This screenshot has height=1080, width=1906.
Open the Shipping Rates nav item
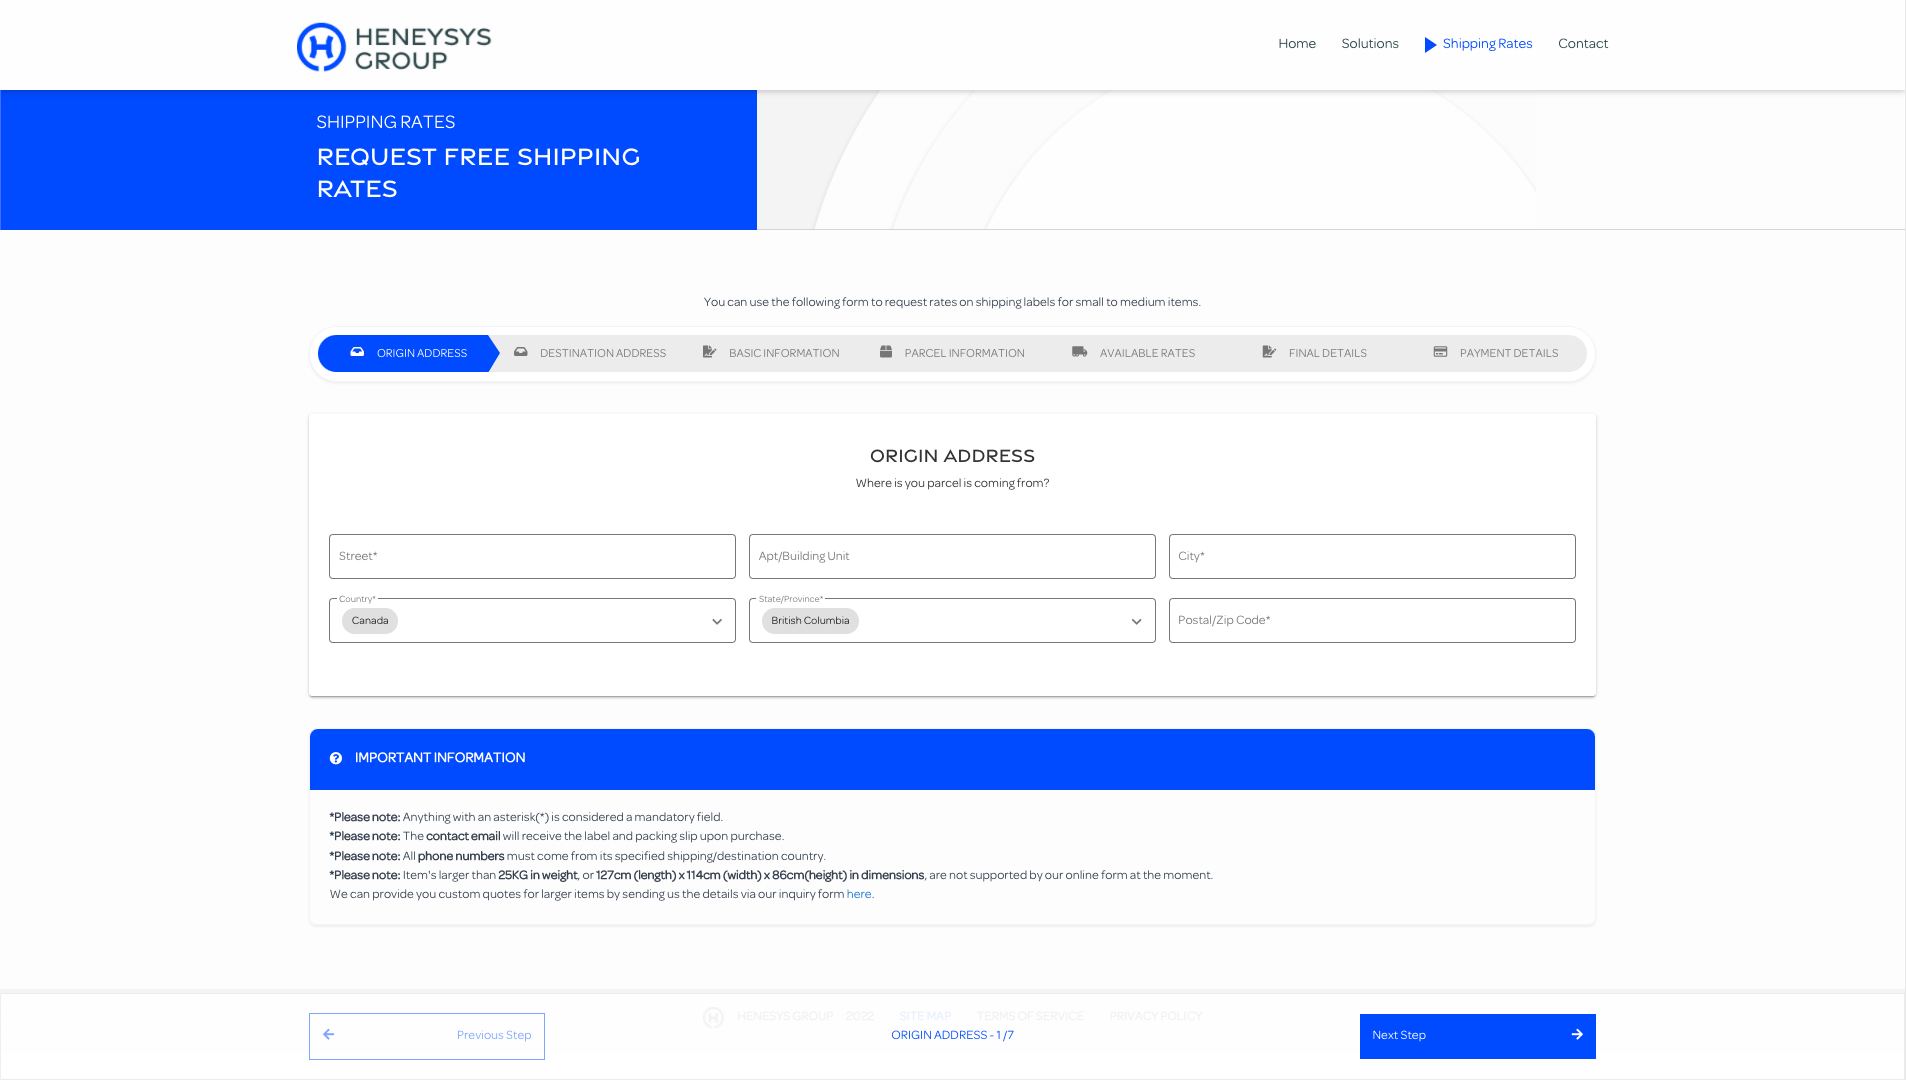click(1487, 44)
